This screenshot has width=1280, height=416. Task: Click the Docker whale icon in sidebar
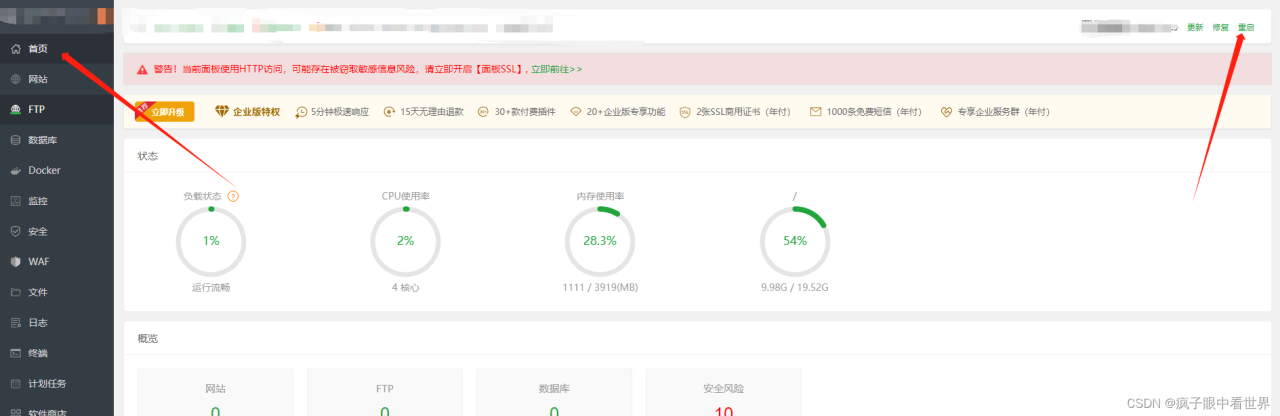[x=15, y=170]
